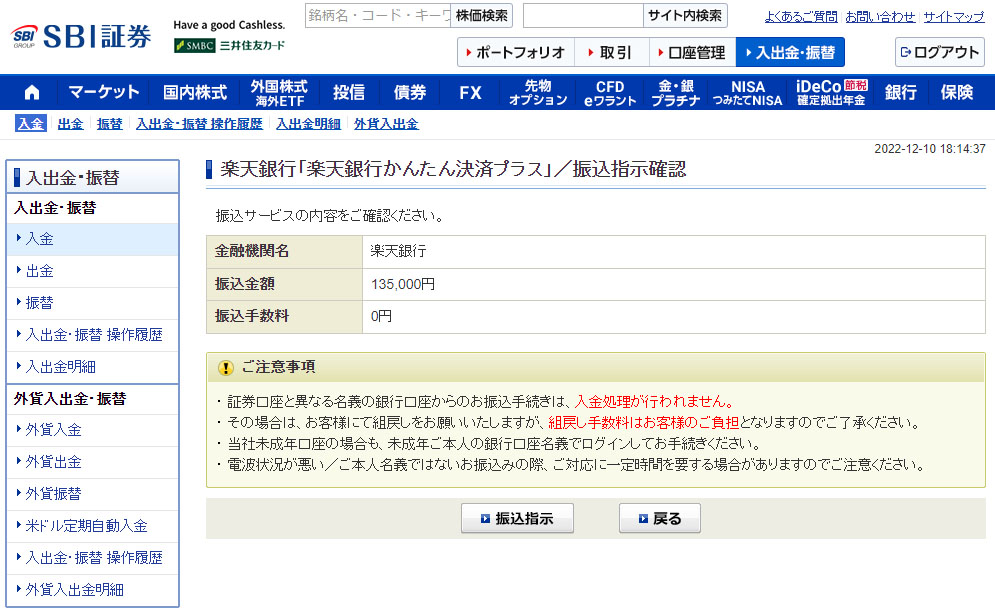Click the 株価検索 search button
This screenshot has width=995, height=610.
click(481, 16)
